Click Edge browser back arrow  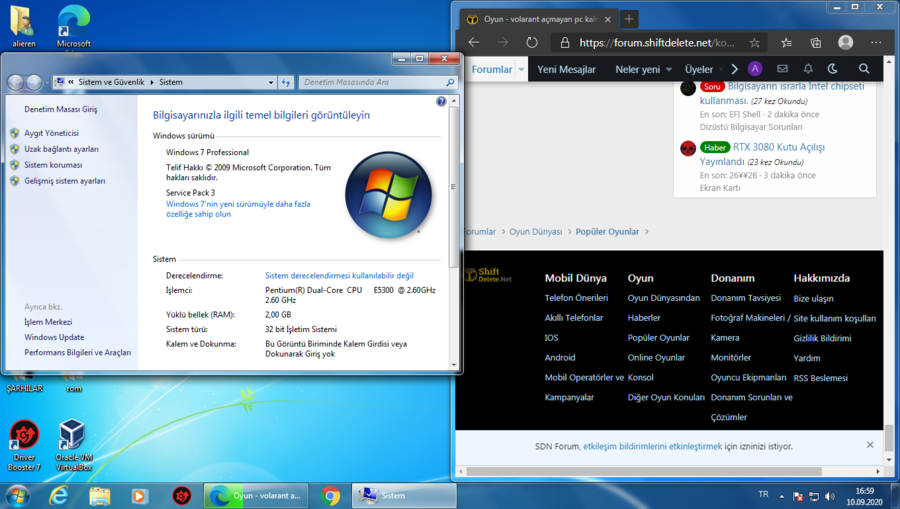coord(474,42)
